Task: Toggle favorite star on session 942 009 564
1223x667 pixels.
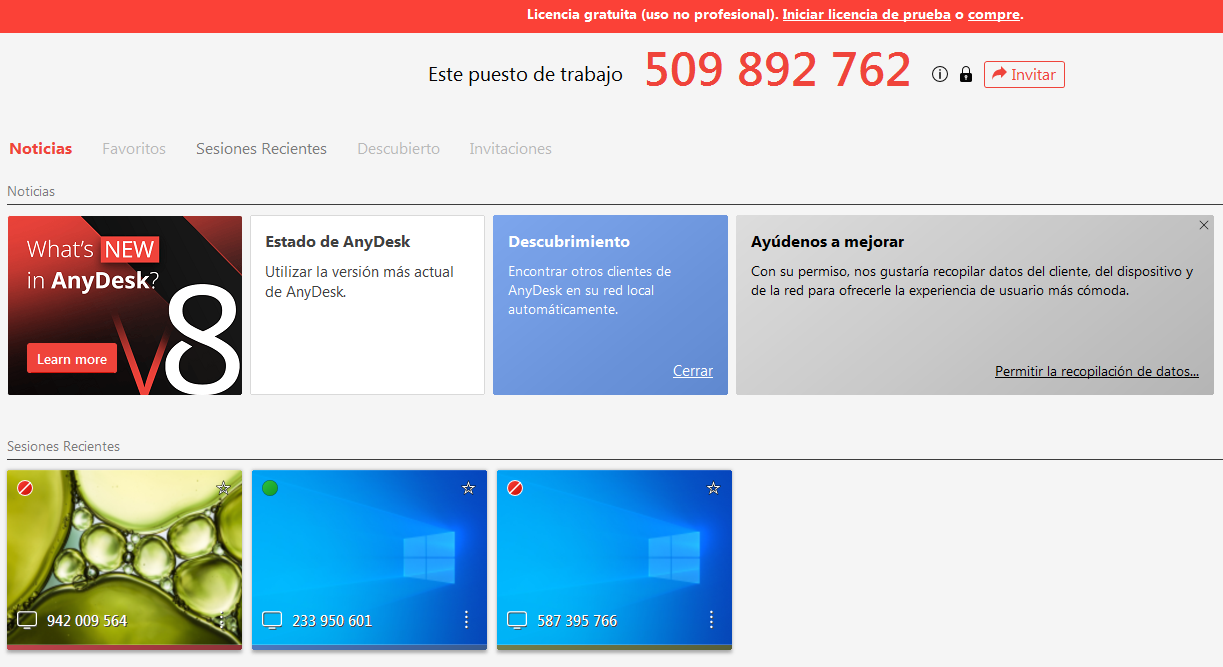Action: click(223, 488)
